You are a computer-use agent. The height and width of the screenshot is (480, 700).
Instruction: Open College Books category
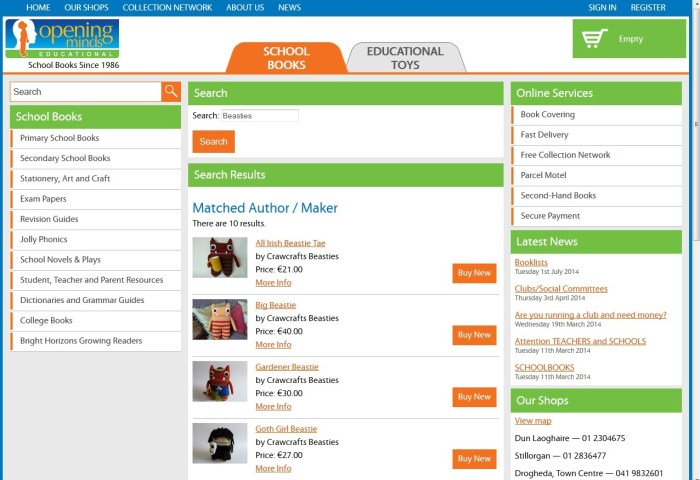click(96, 321)
